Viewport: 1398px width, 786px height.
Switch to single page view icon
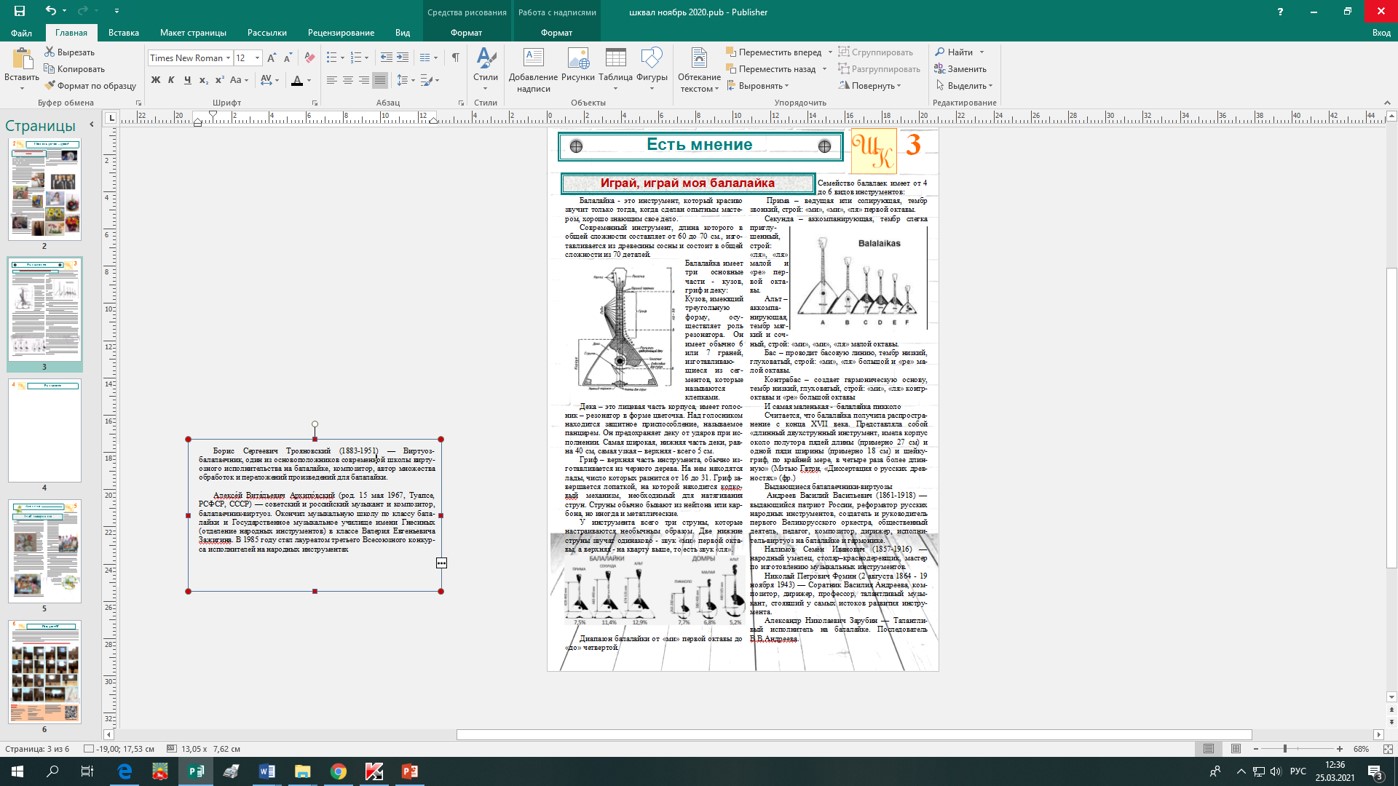pyautogui.click(x=1209, y=749)
